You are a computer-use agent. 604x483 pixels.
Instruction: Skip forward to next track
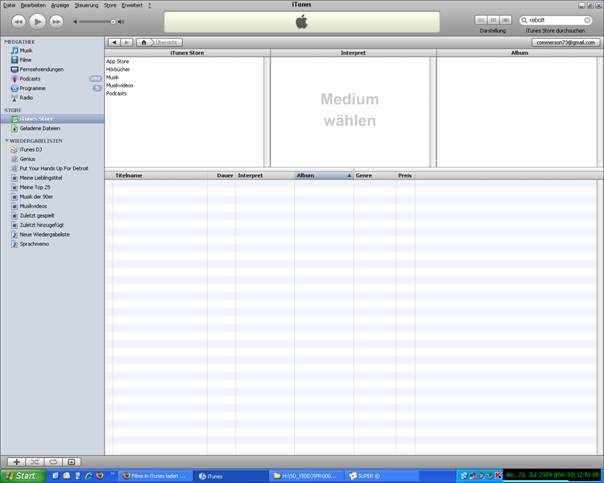tap(56, 22)
